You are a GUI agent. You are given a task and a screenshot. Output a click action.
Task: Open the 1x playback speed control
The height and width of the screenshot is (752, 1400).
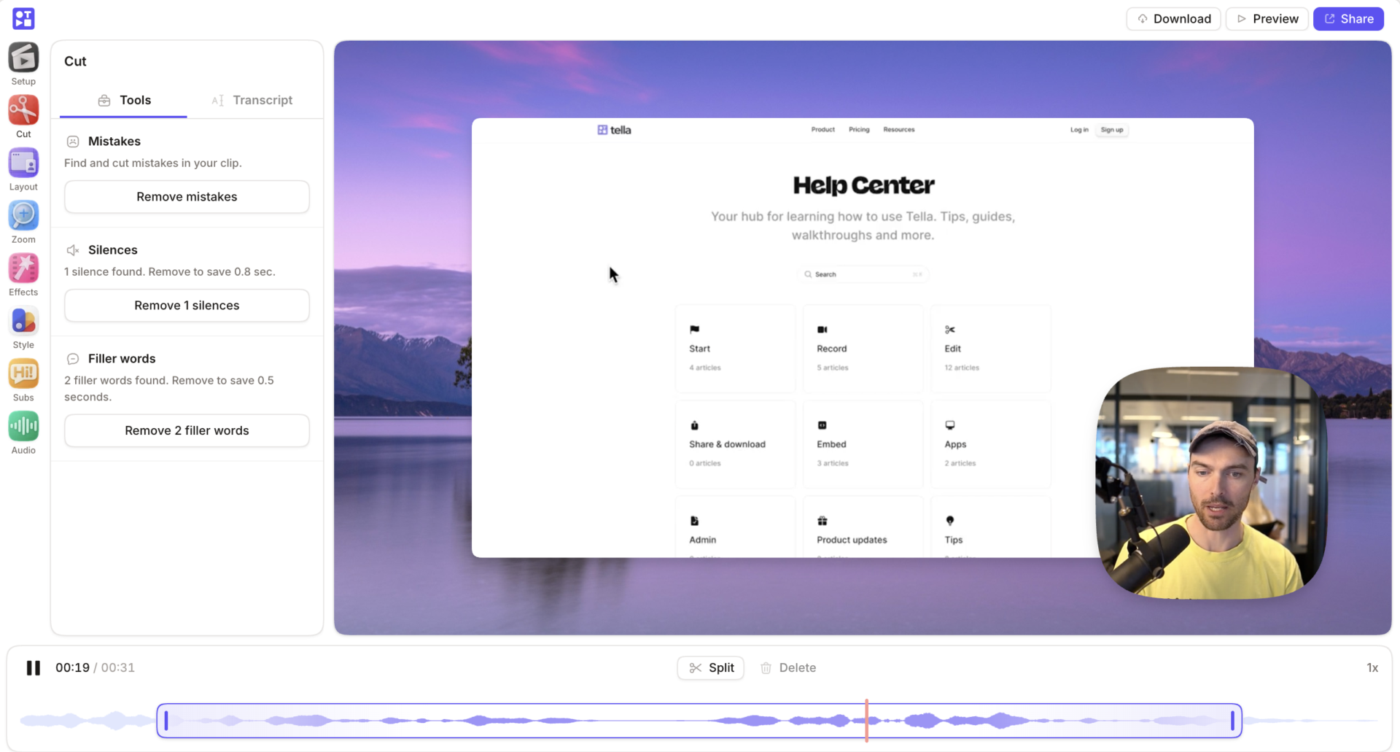click(x=1372, y=668)
